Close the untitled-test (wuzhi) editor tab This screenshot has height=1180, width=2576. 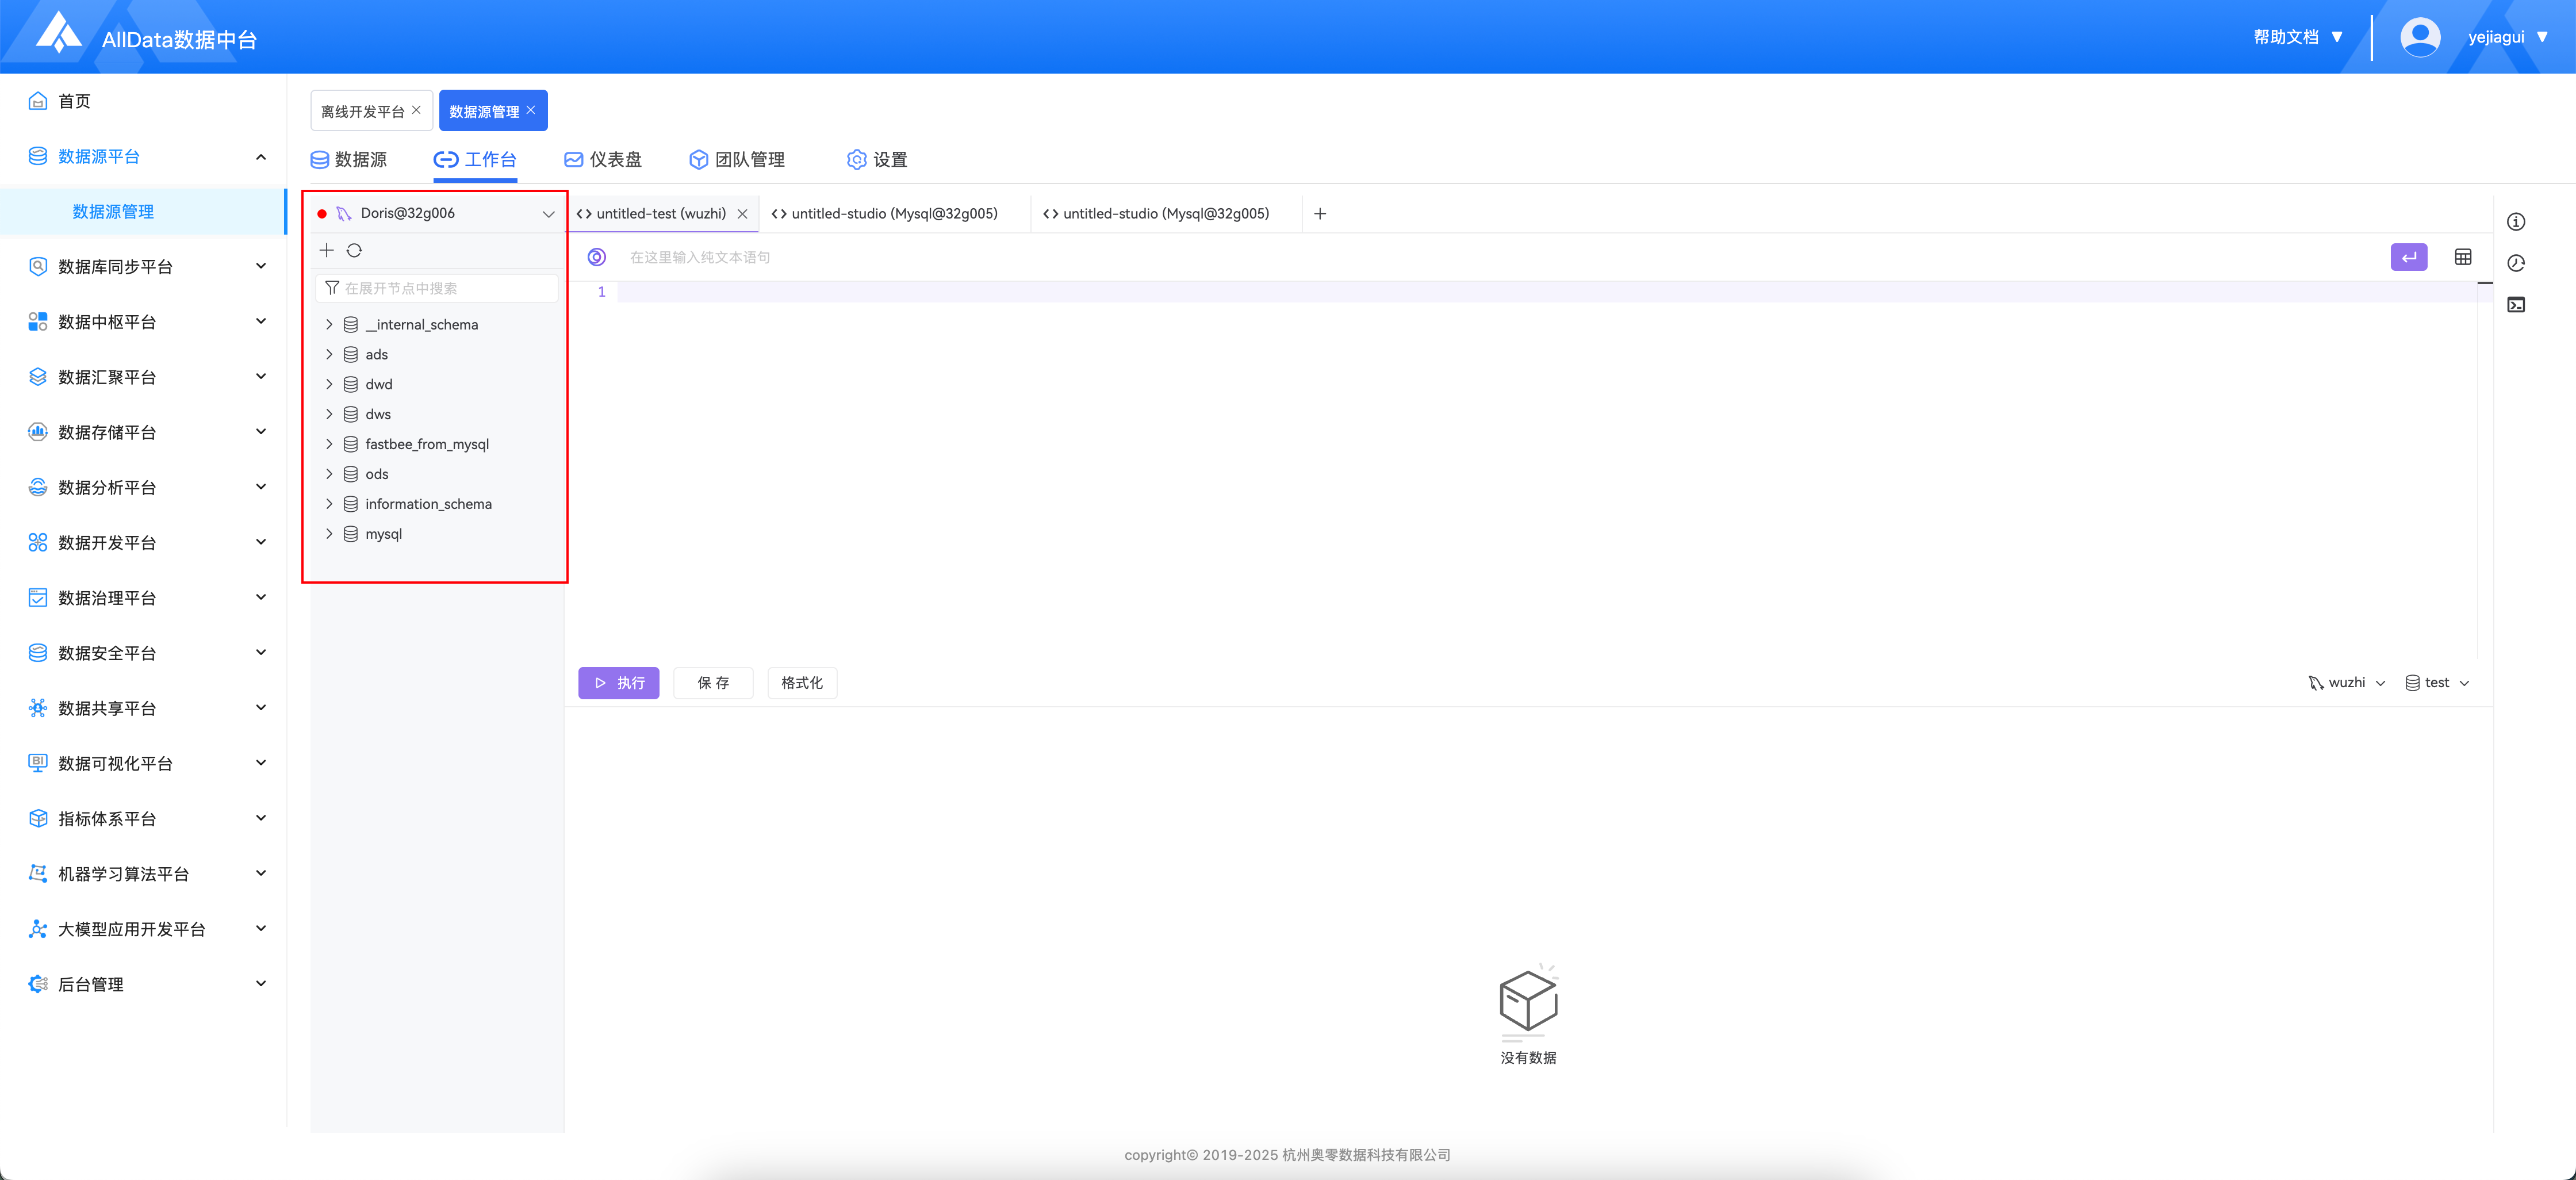[x=742, y=214]
